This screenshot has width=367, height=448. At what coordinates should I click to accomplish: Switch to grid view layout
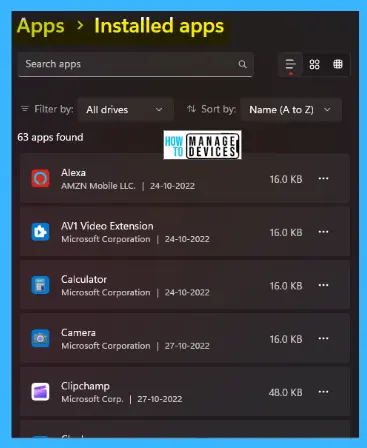[x=314, y=64]
